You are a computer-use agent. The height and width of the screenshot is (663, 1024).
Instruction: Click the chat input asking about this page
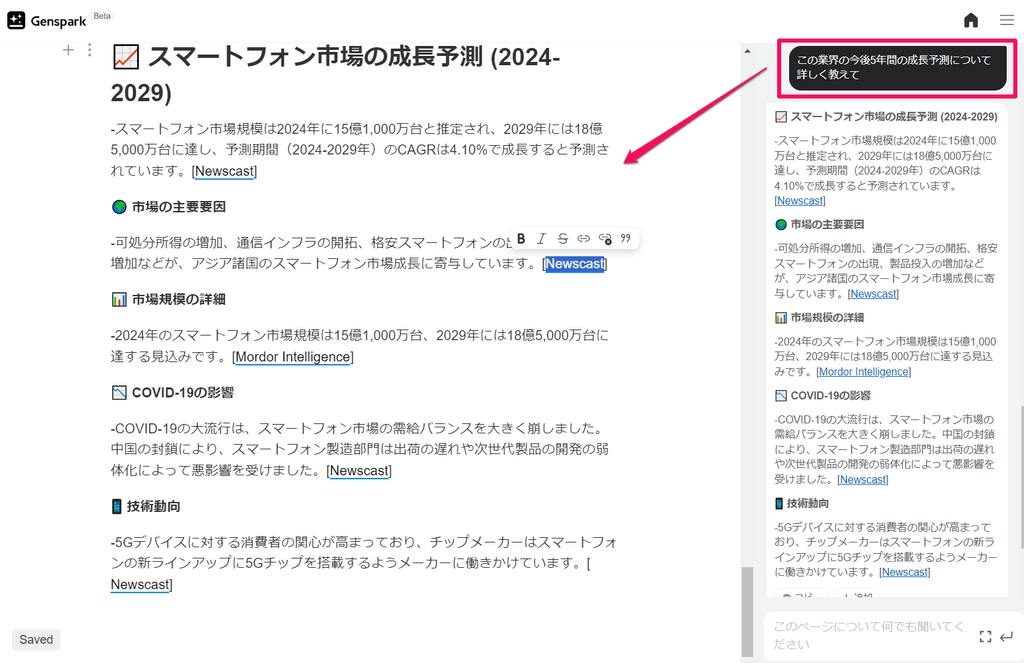point(870,635)
